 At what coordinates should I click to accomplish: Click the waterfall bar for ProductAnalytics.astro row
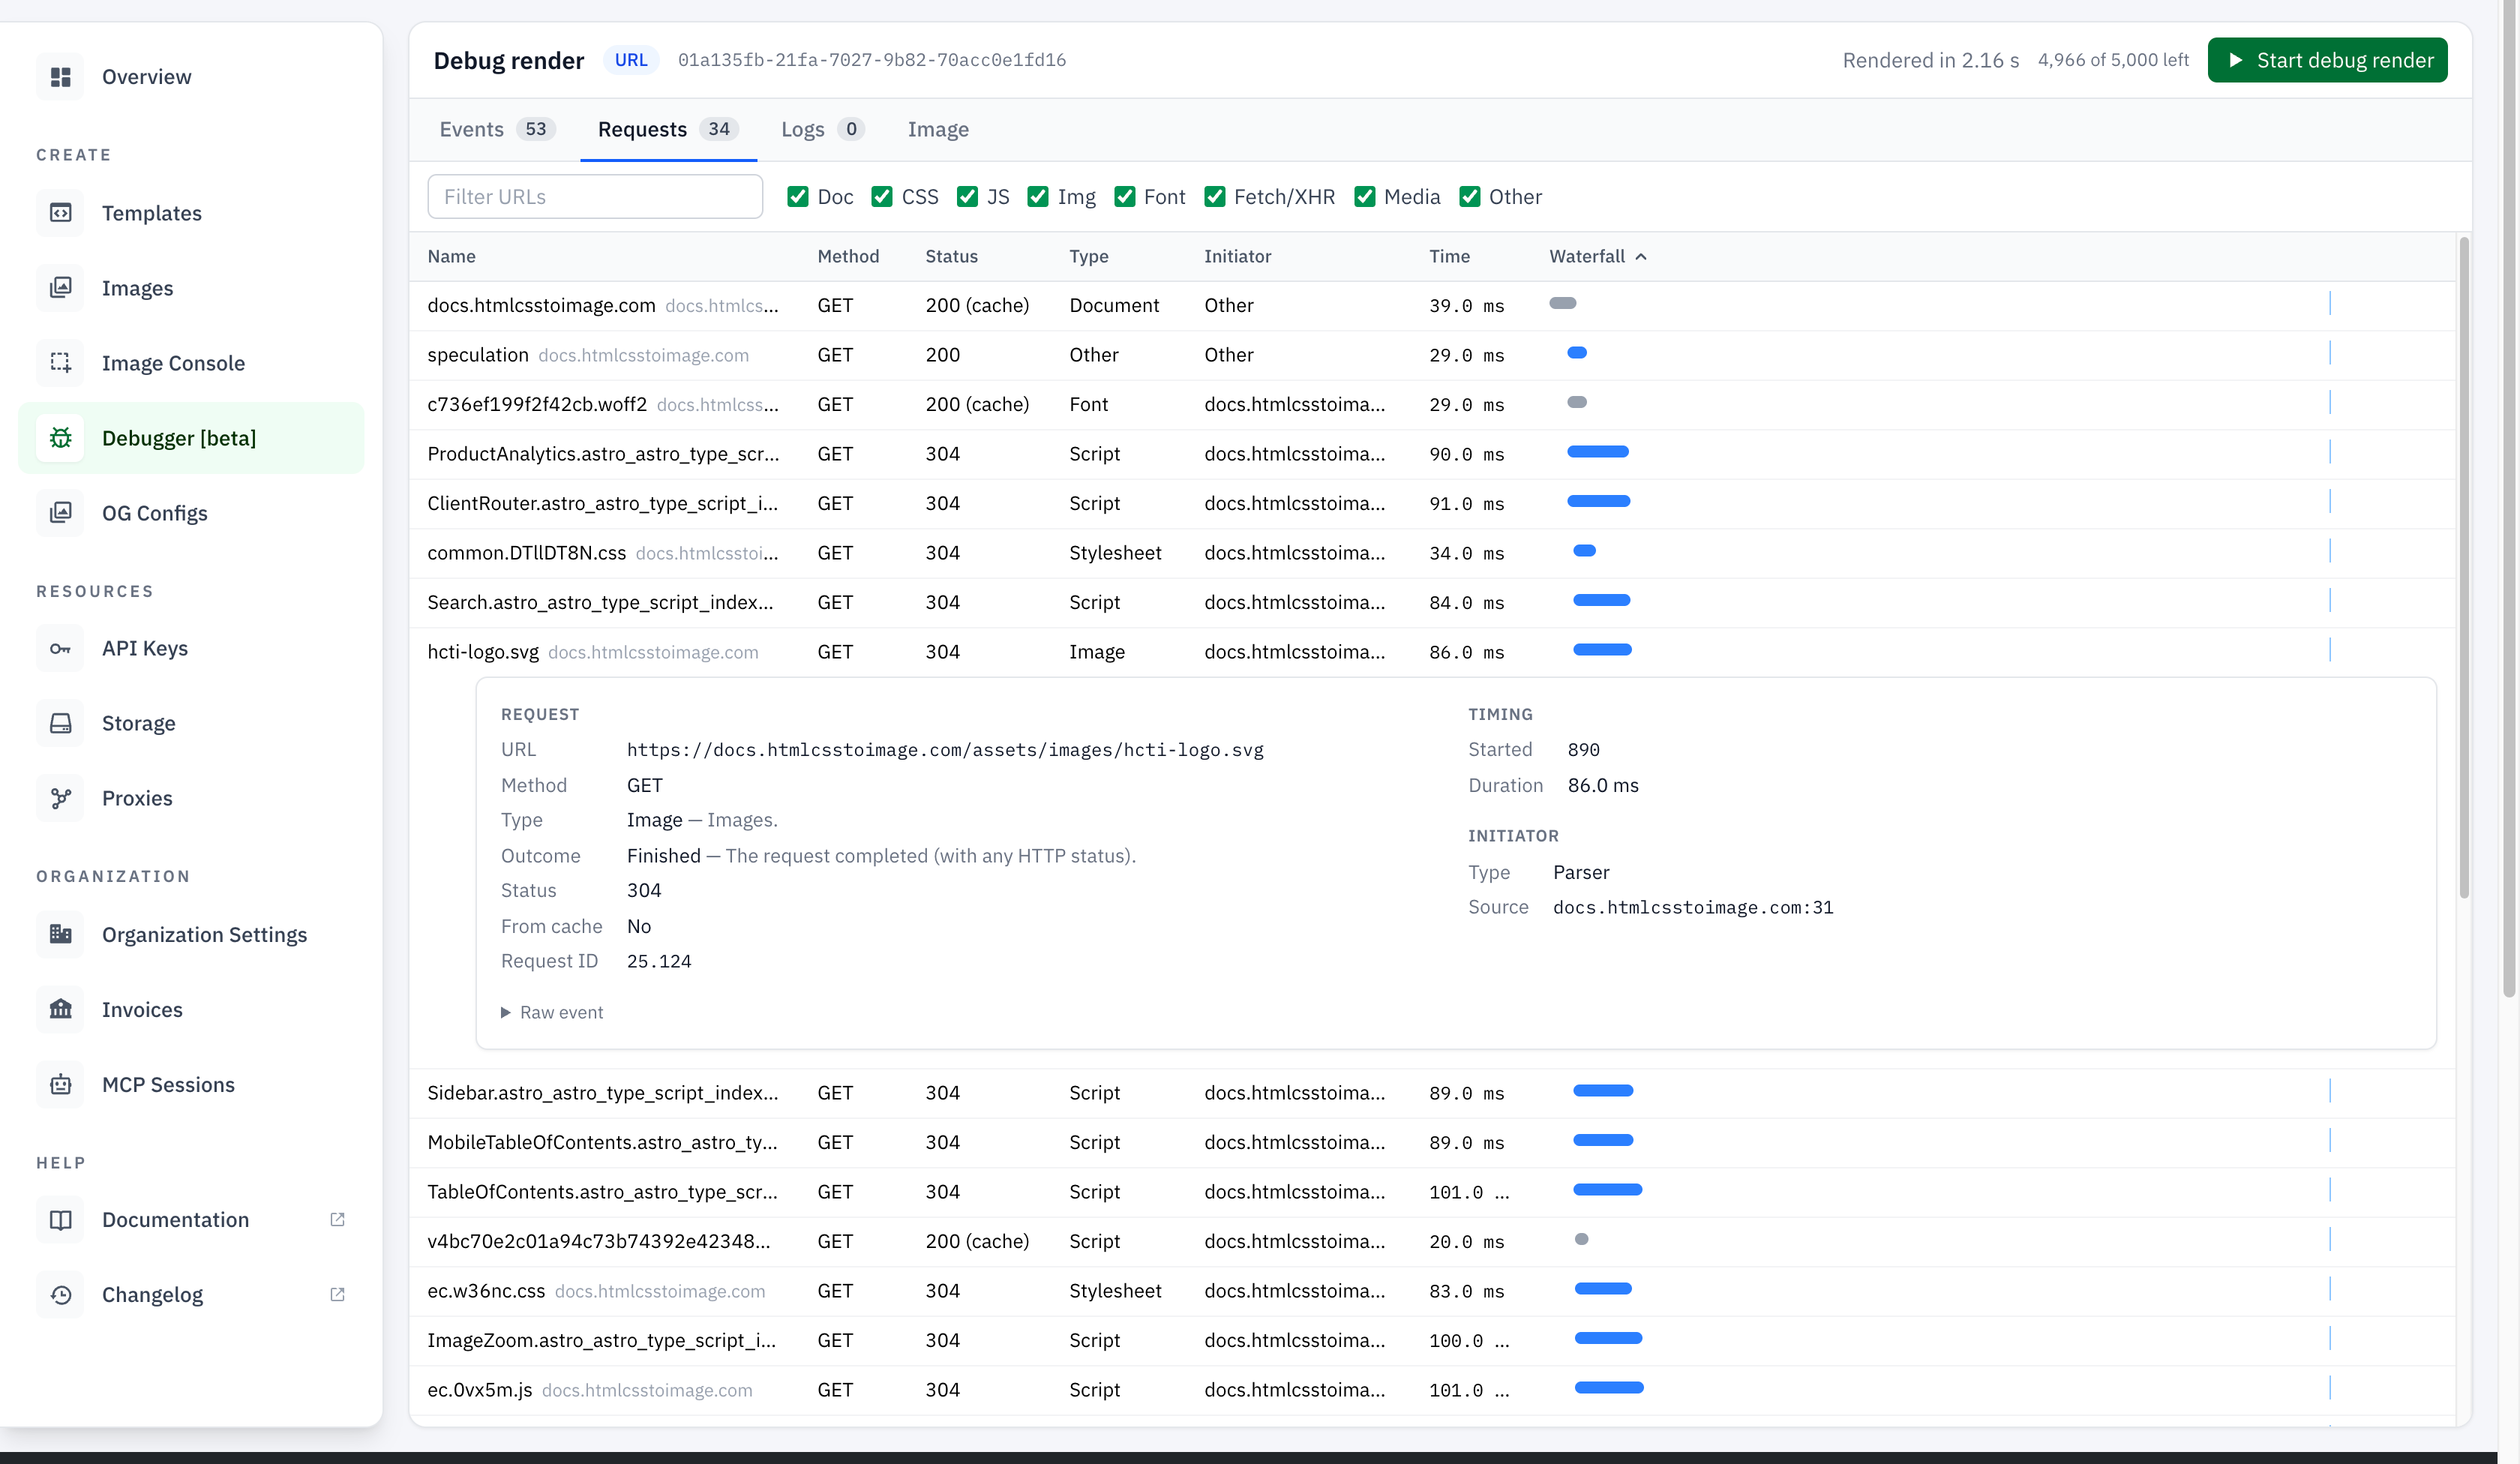1597,452
